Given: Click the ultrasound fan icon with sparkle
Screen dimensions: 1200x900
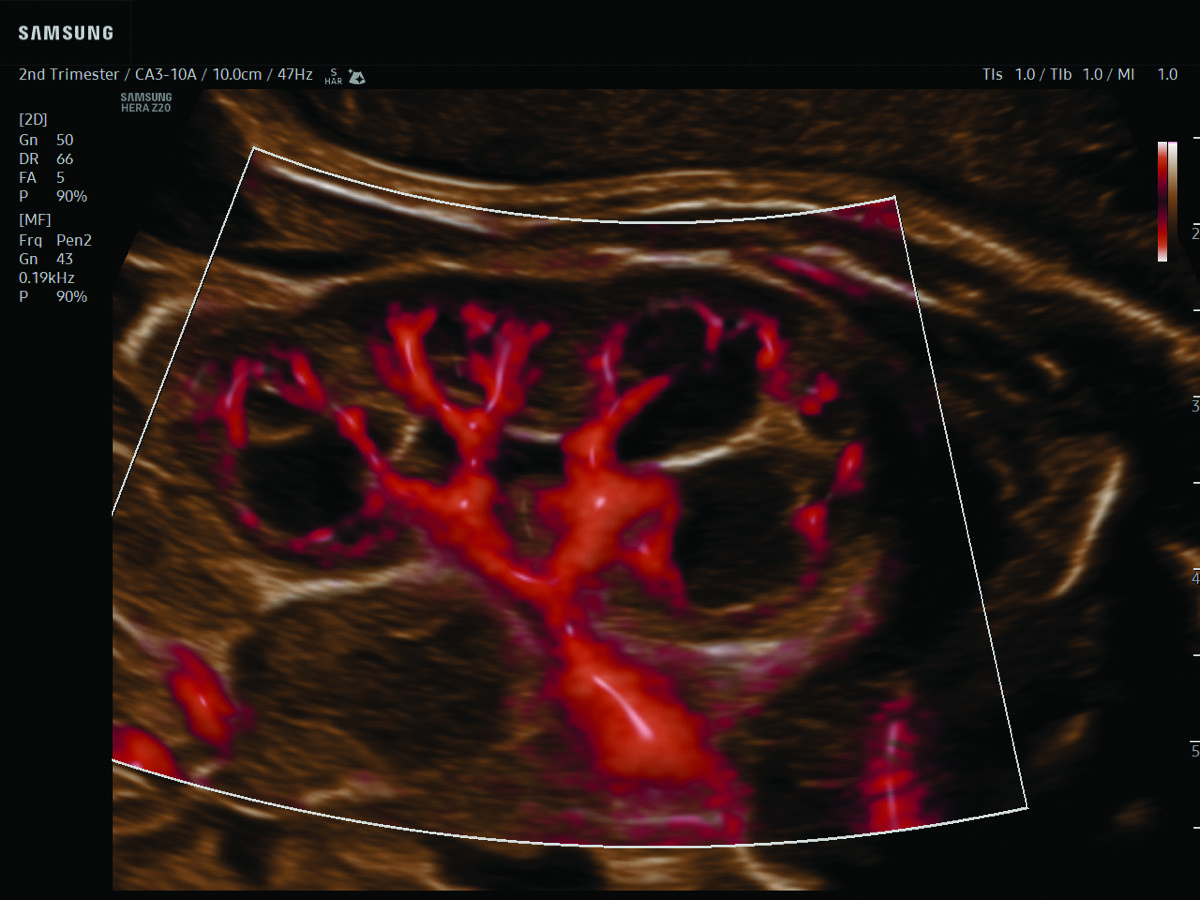Looking at the screenshot, I should [x=355, y=76].
